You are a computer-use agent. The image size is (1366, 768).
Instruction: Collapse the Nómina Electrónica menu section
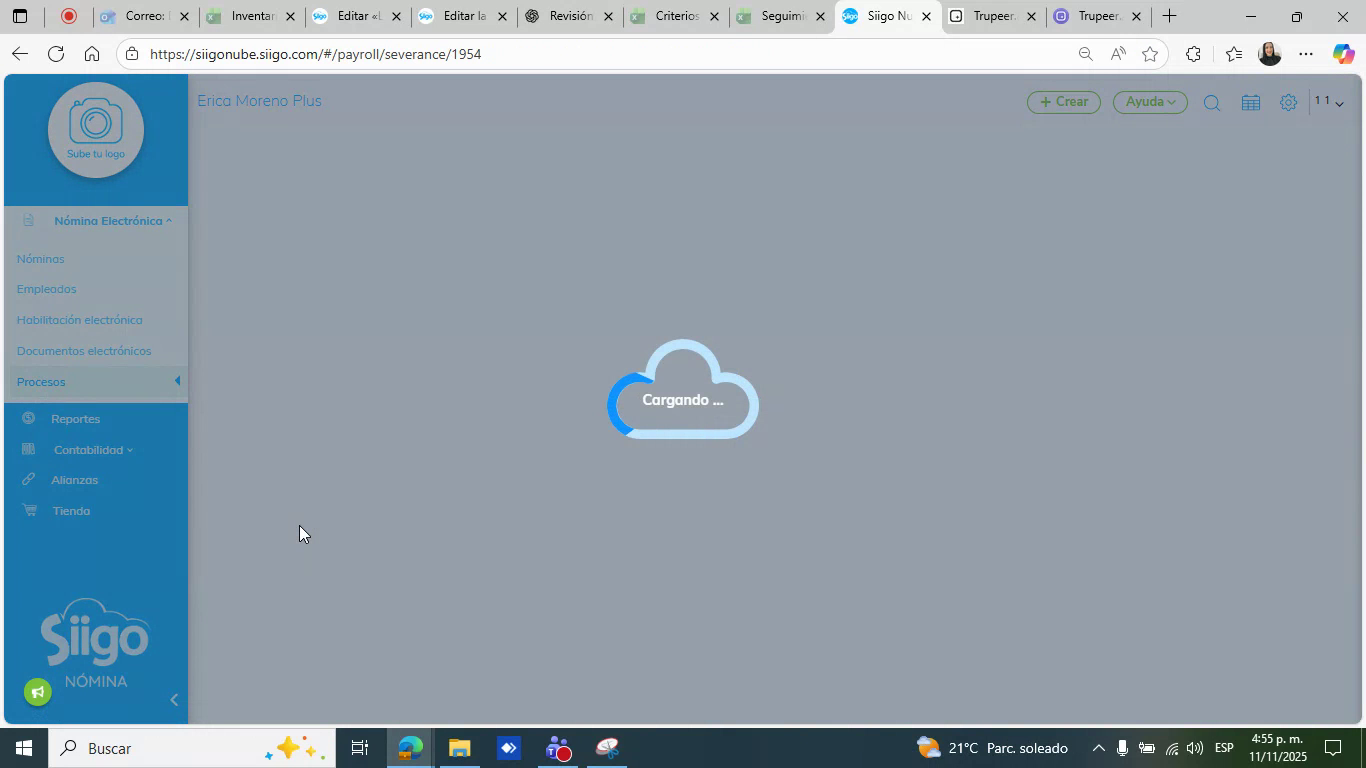[112, 221]
